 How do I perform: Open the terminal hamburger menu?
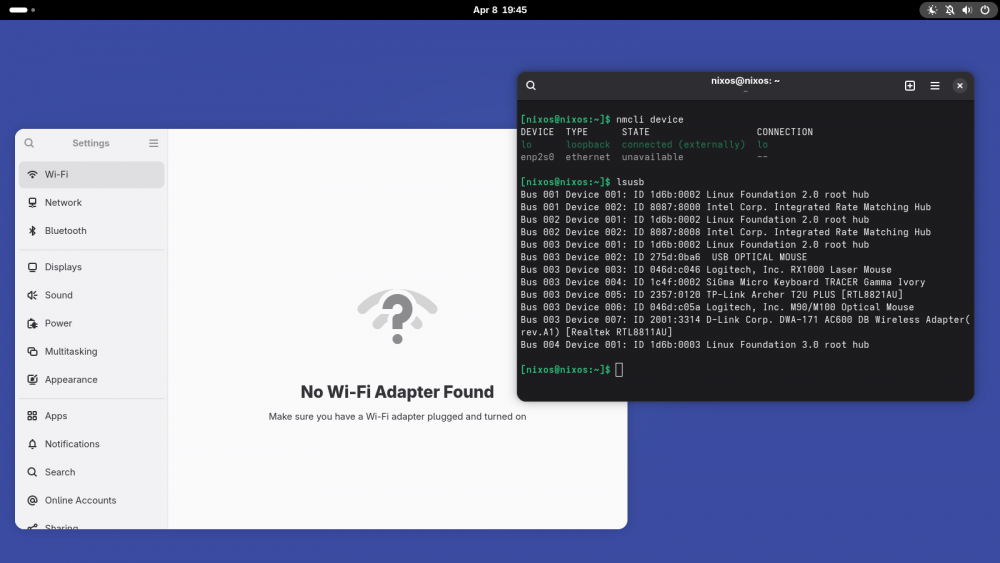(935, 85)
